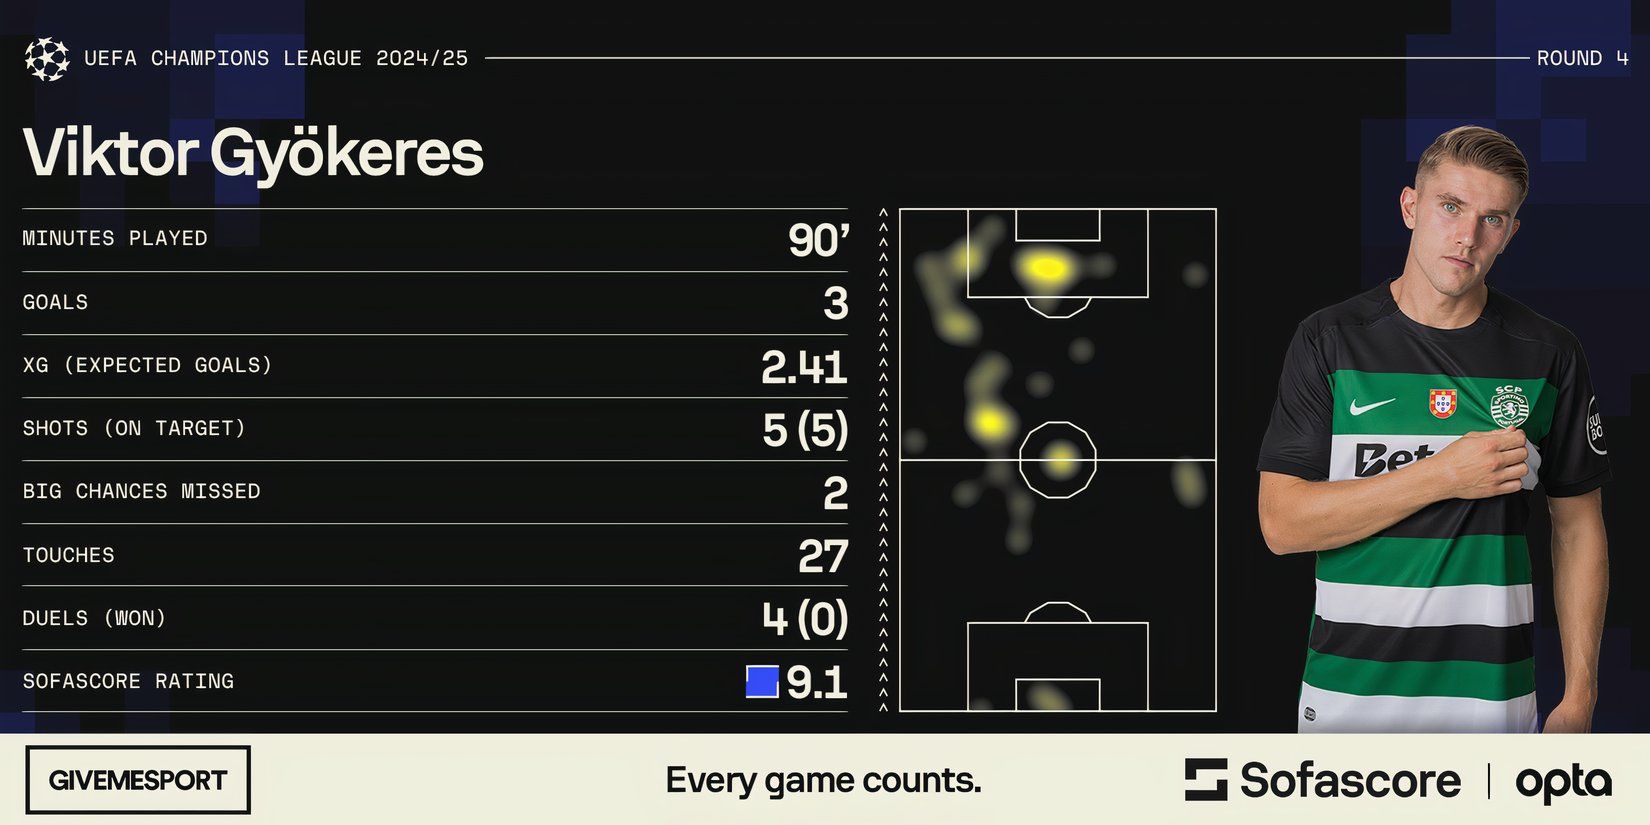Image resolution: width=1650 pixels, height=825 pixels.
Task: Click the Goals value of 3
Action: tap(835, 303)
